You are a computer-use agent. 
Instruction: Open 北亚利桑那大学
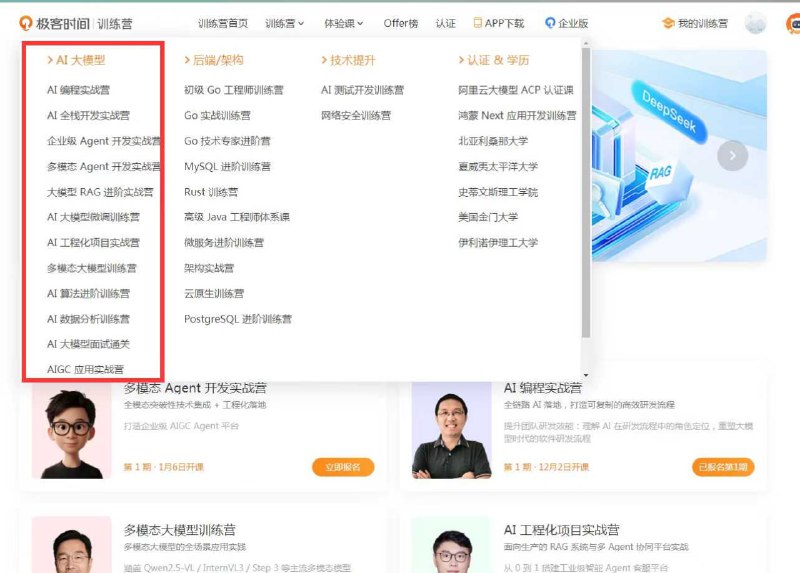pyautogui.click(x=493, y=141)
